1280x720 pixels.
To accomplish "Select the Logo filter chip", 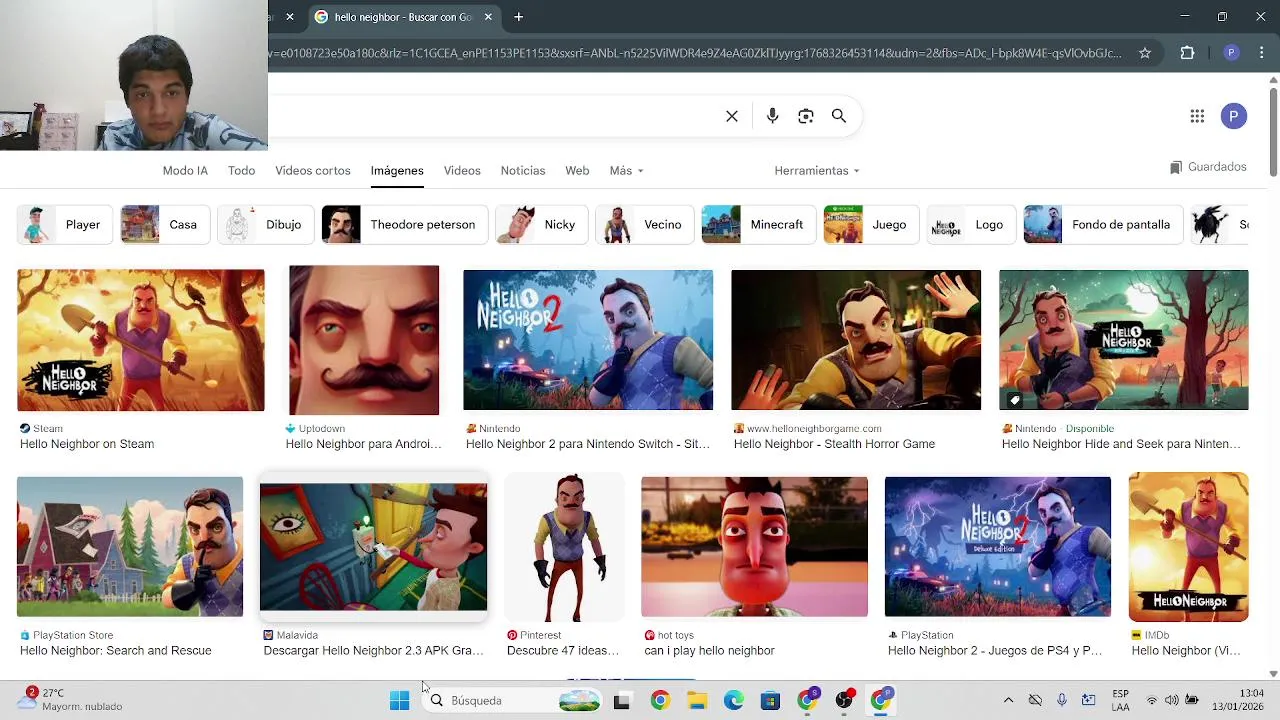I will [x=971, y=225].
